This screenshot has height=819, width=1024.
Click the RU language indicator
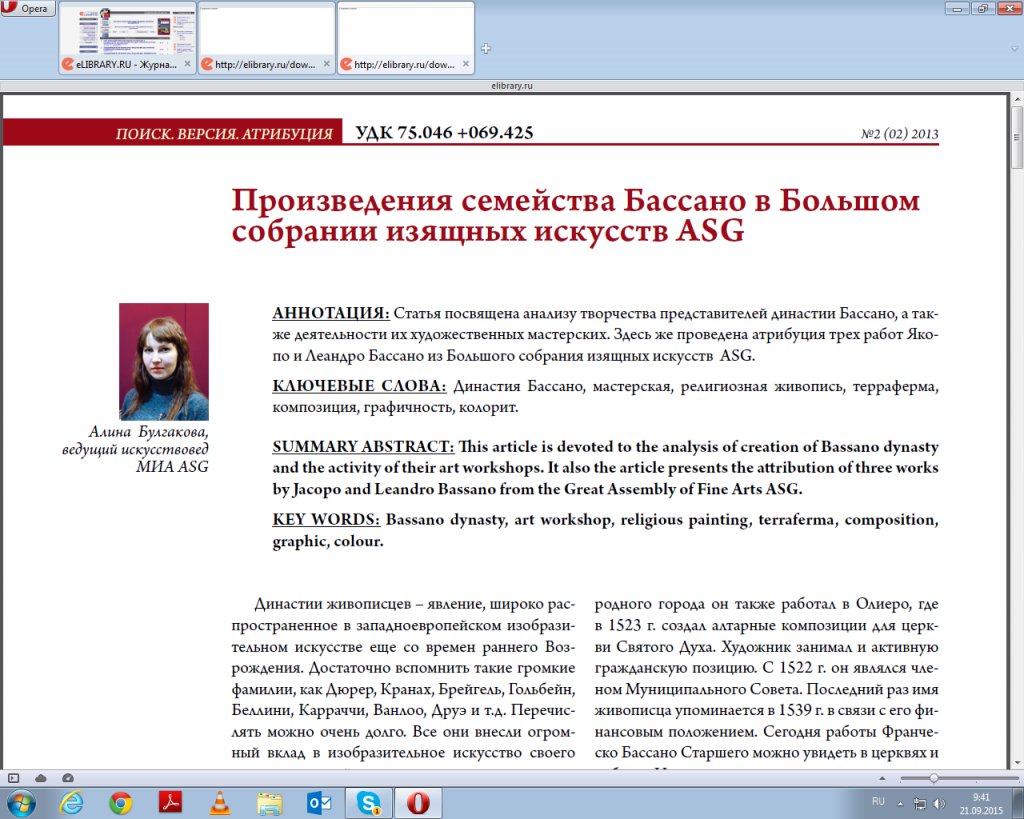[878, 801]
